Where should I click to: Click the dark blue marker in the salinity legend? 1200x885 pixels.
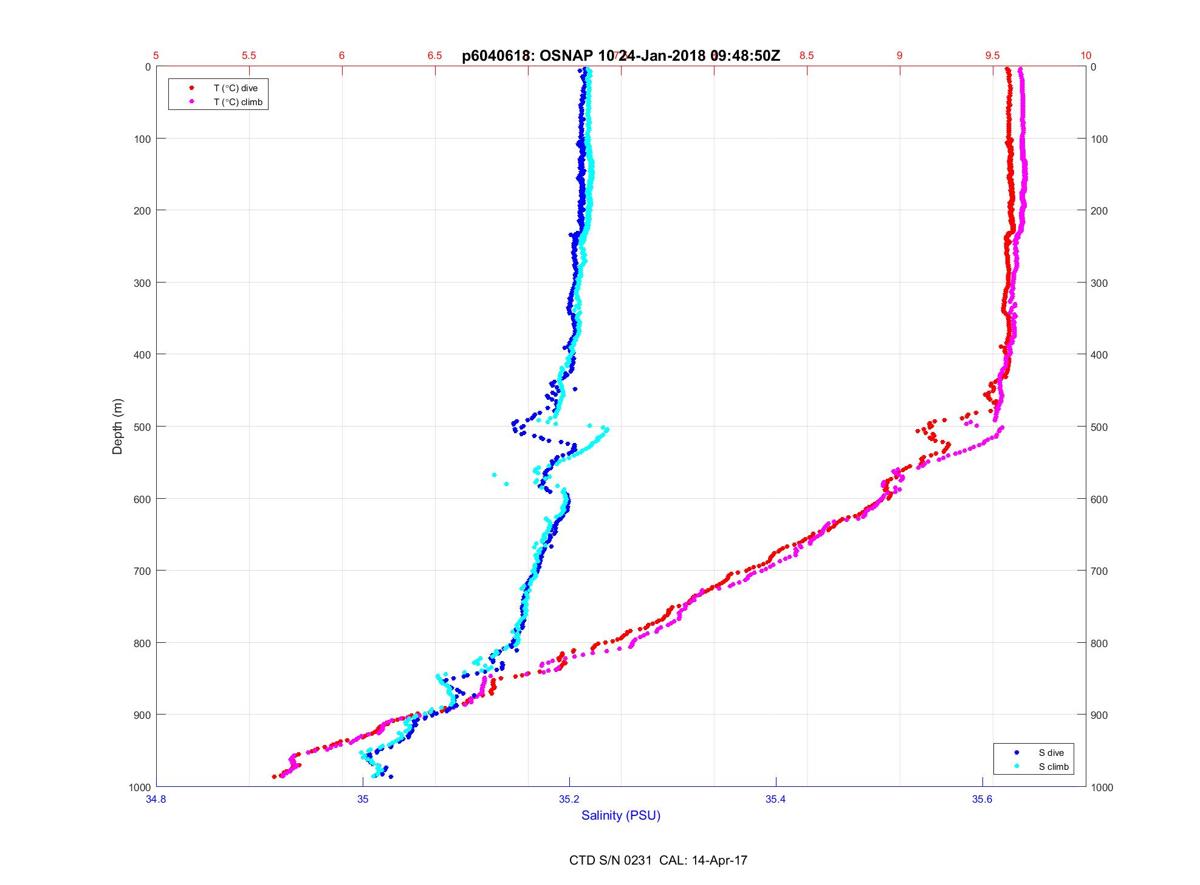tap(1016, 752)
